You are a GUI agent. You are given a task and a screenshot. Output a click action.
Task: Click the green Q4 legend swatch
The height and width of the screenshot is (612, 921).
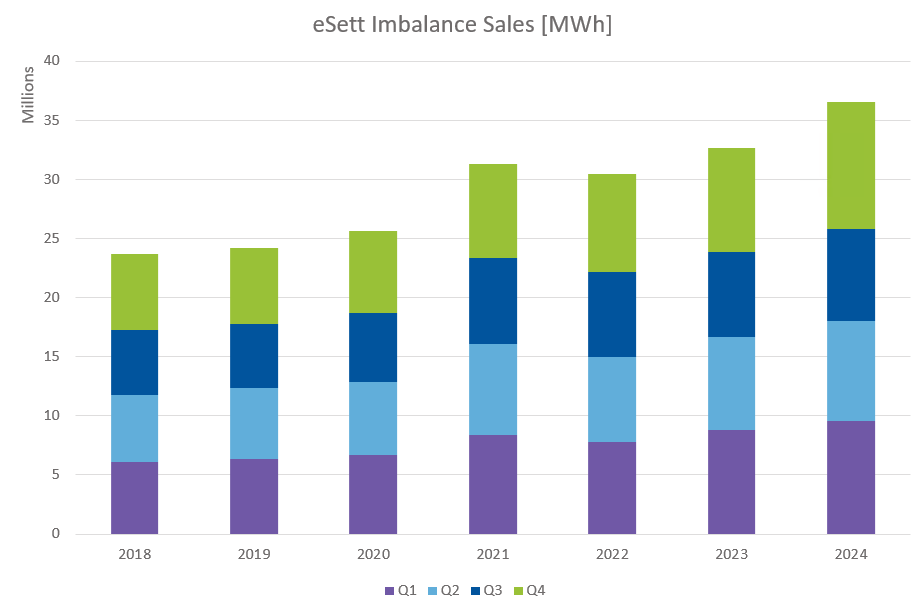click(519, 591)
